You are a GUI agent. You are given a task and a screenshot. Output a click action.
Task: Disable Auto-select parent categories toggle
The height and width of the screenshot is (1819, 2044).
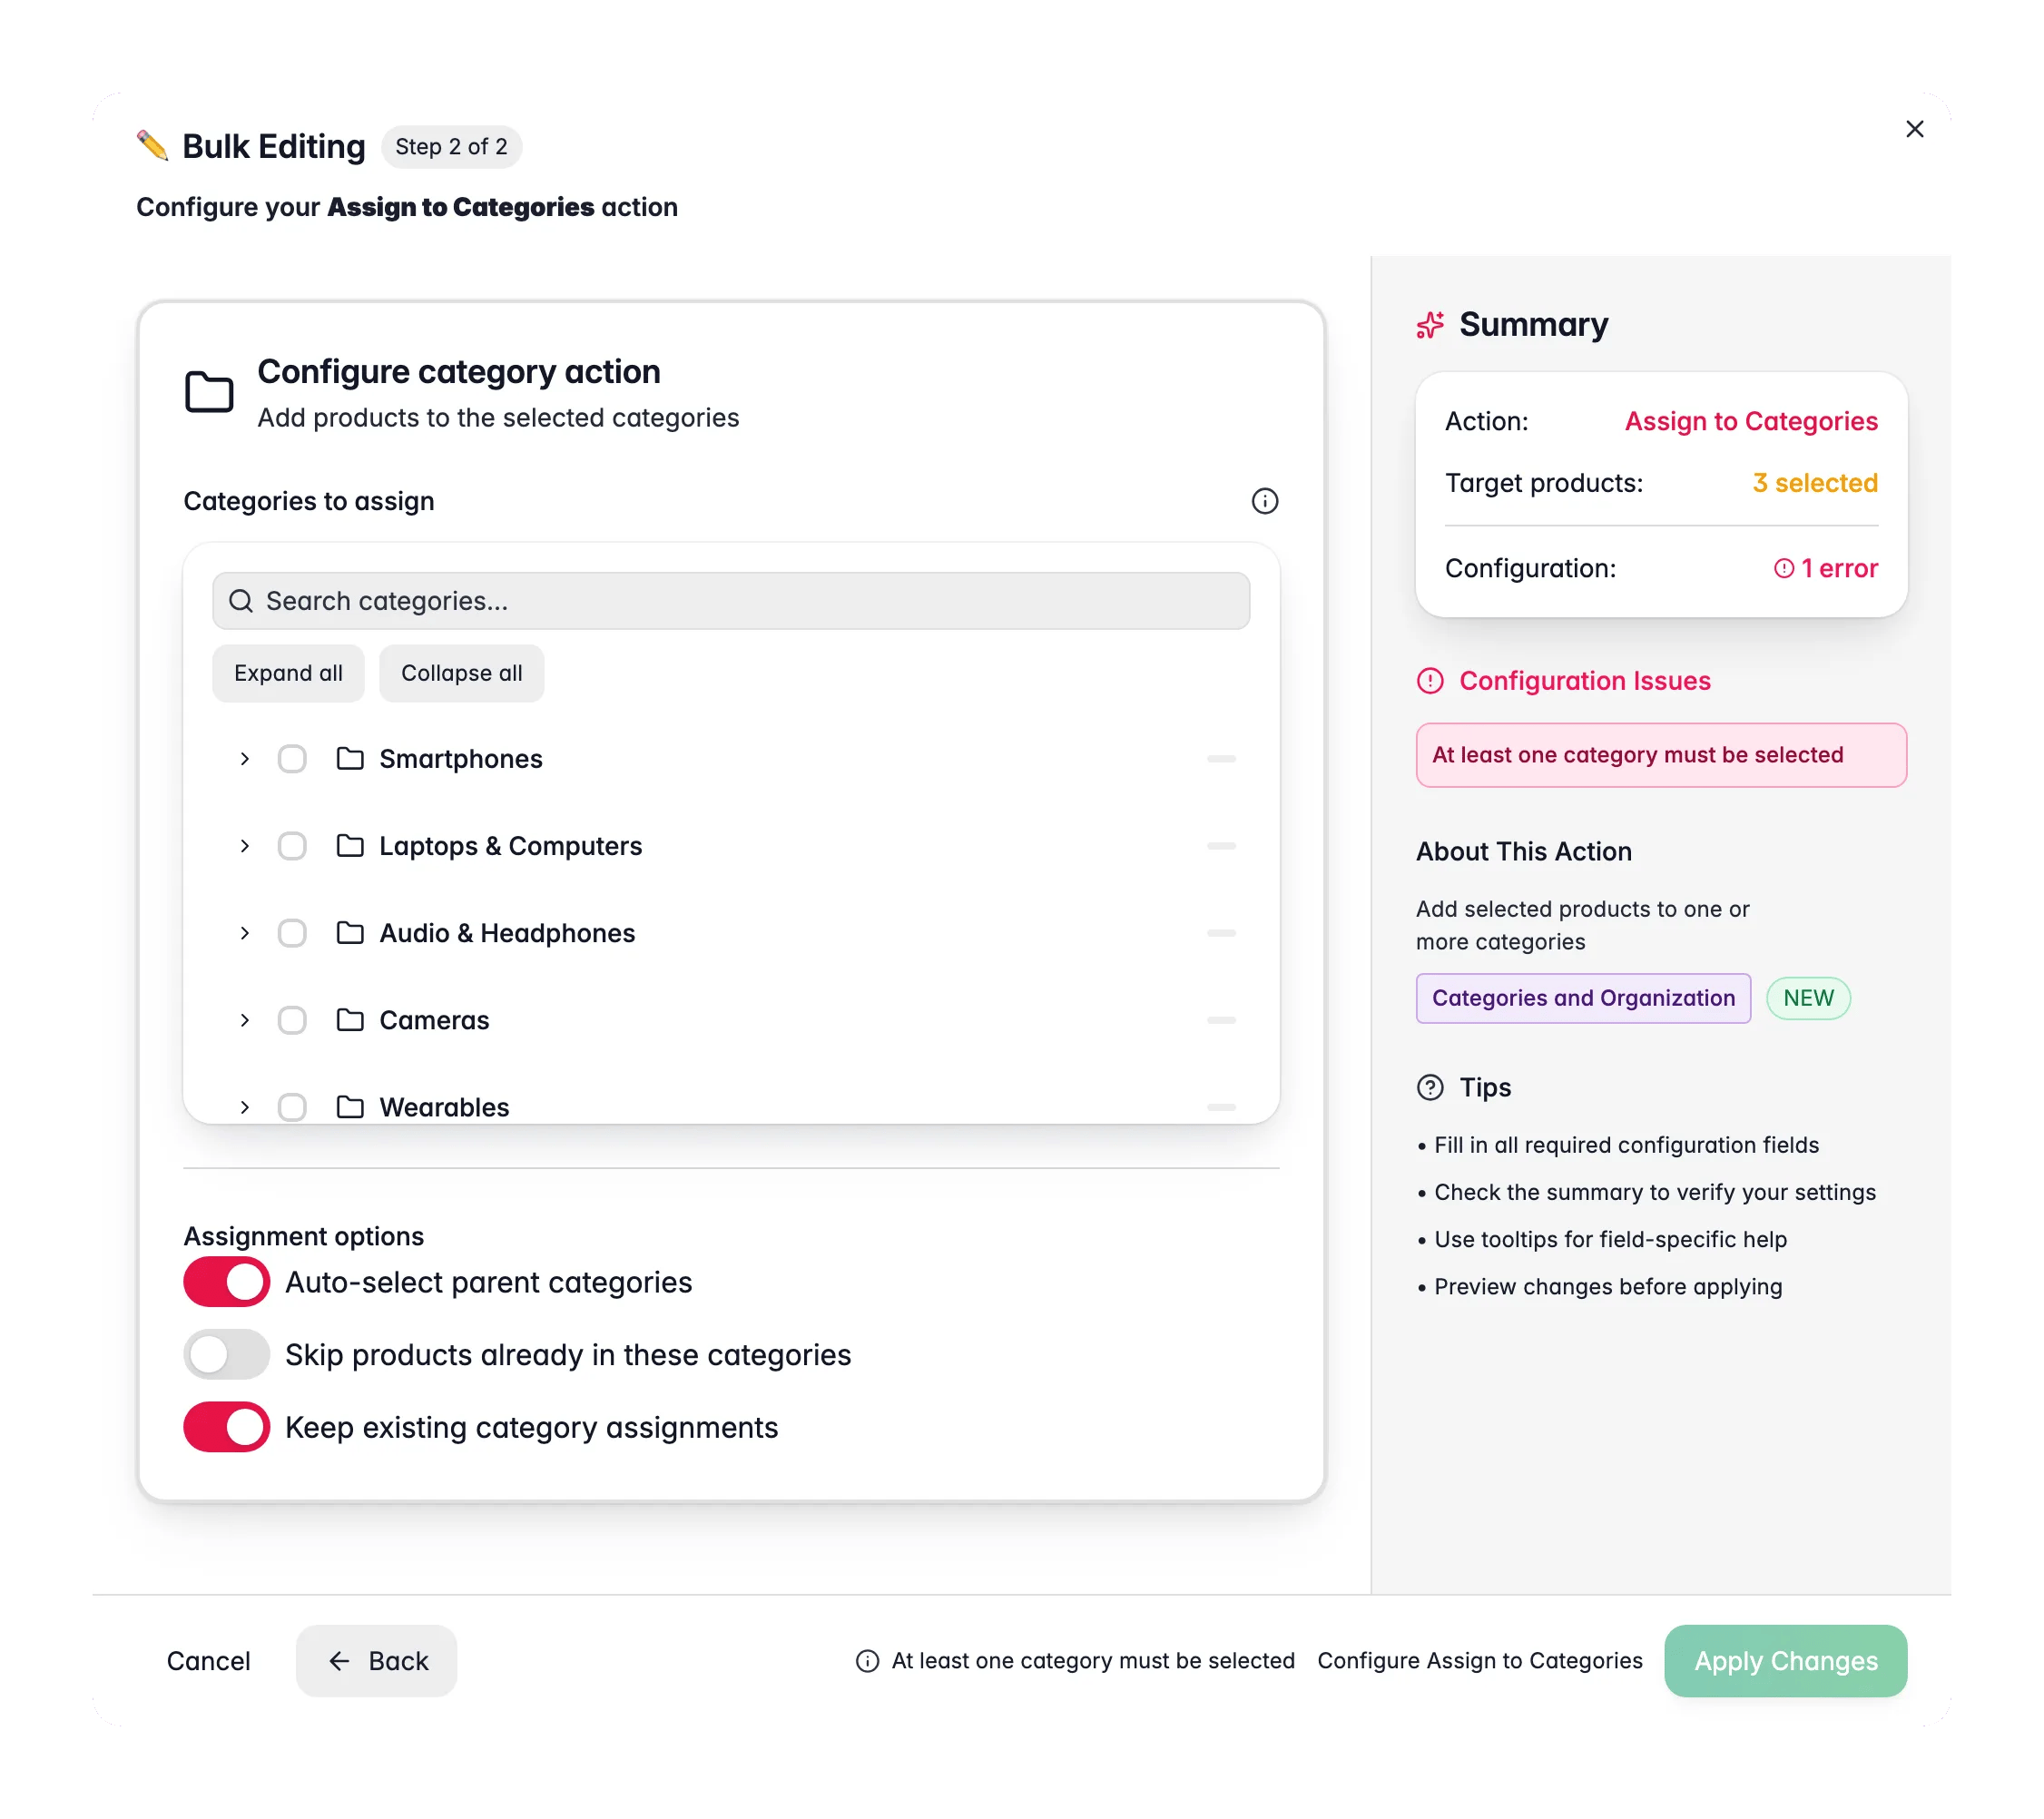pyautogui.click(x=226, y=1282)
